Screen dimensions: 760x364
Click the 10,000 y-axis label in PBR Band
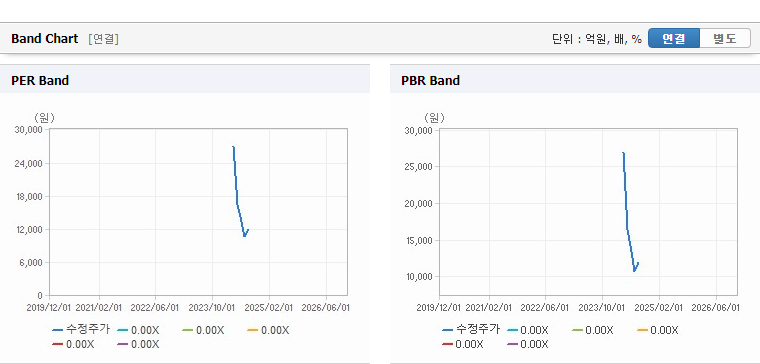[x=420, y=277]
